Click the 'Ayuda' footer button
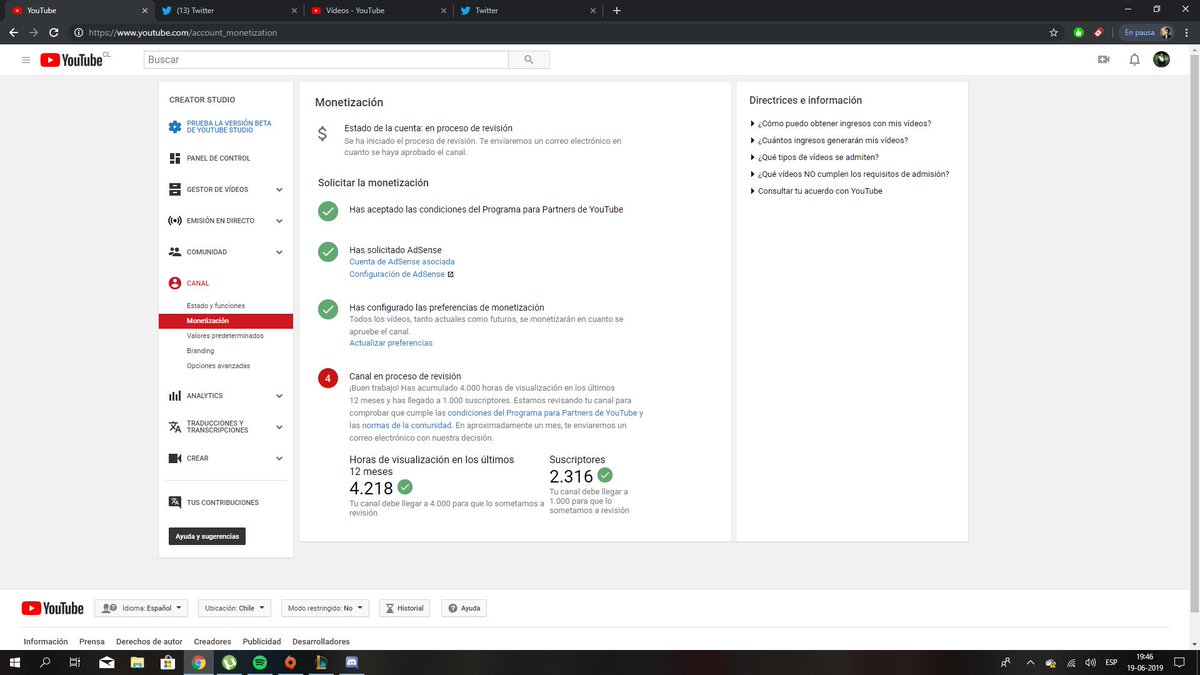 [x=464, y=608]
